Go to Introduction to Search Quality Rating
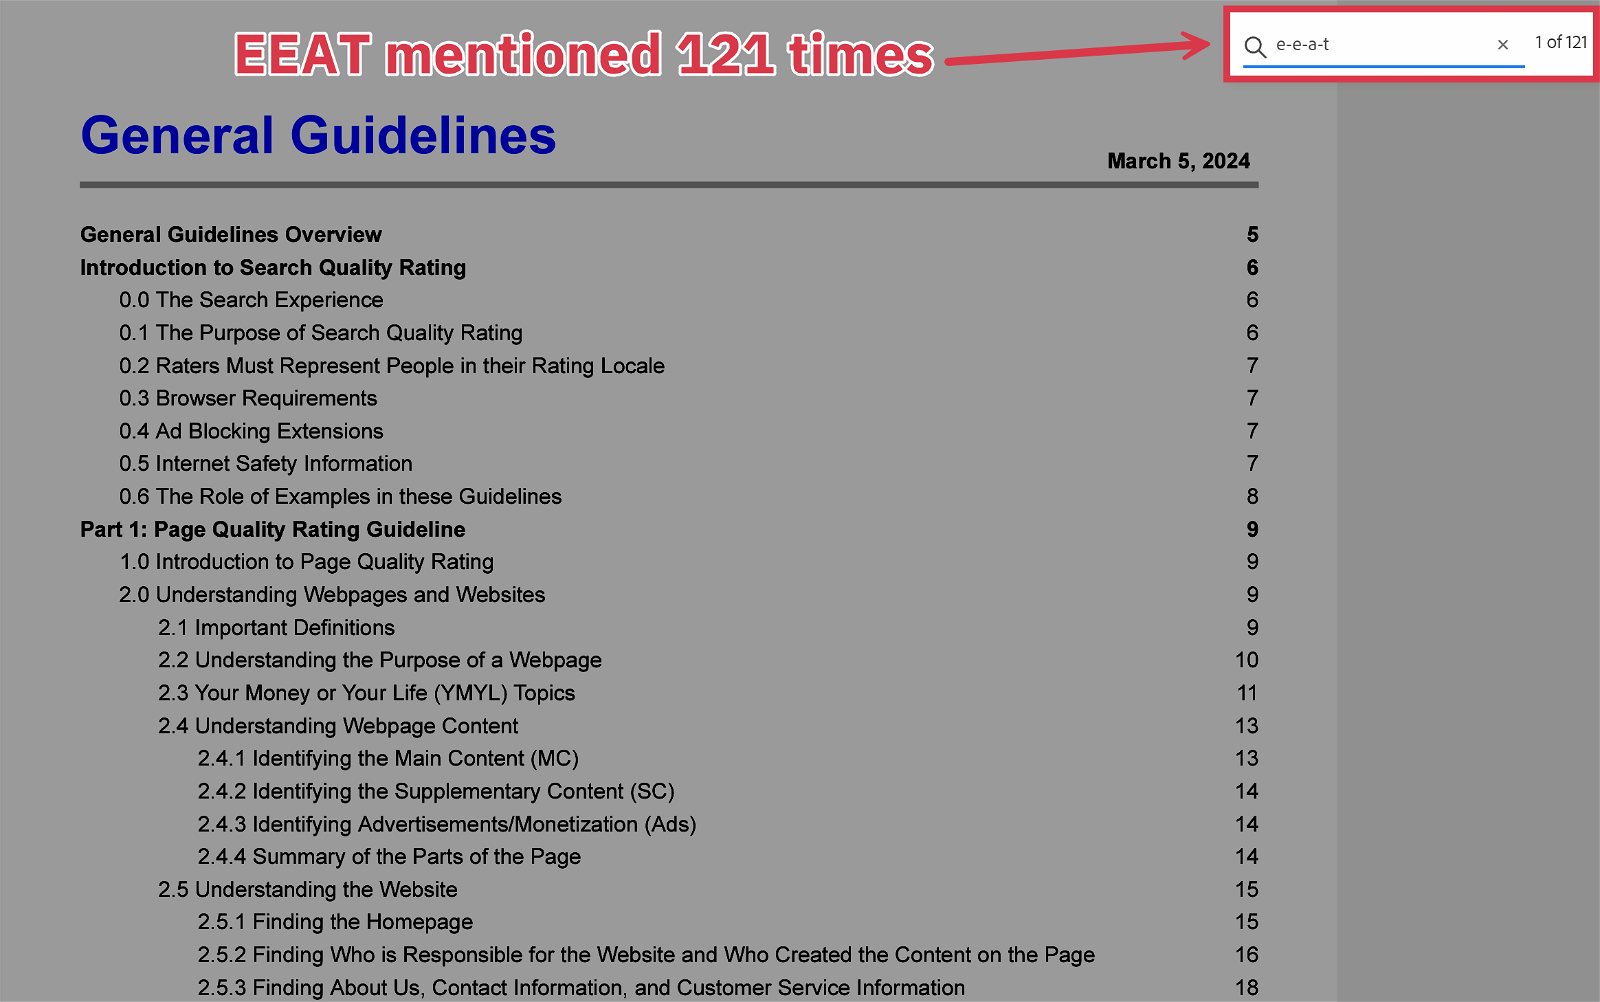Viewport: 1600px width, 1002px height. (273, 268)
